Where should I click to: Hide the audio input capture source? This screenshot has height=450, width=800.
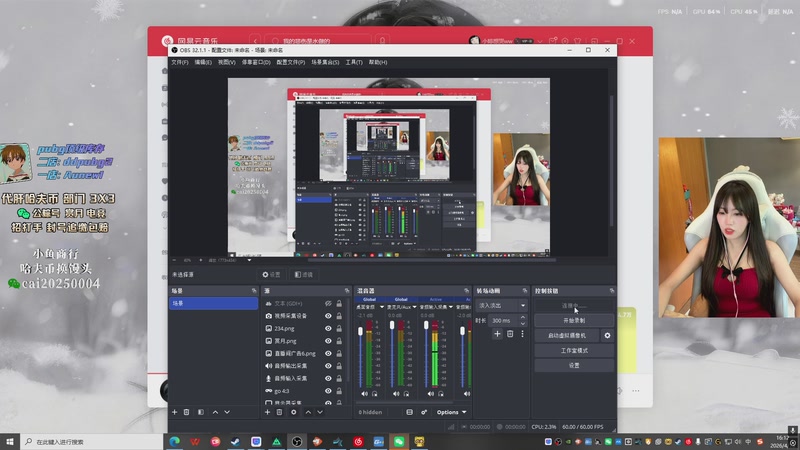pos(328,379)
